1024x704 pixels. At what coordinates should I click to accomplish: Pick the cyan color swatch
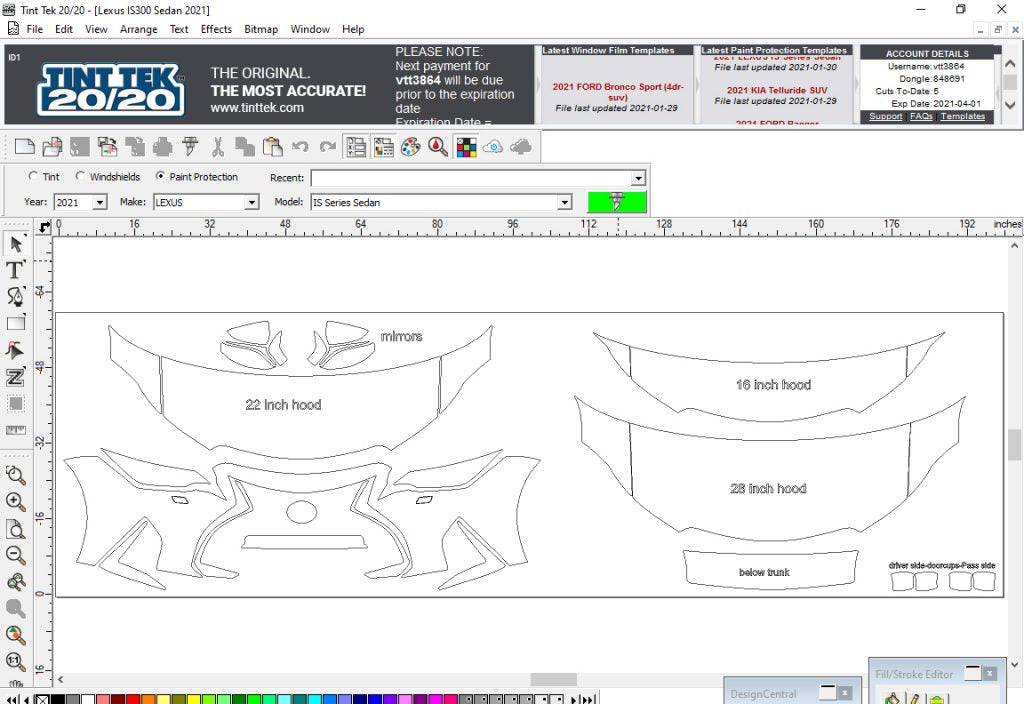[x=314, y=699]
